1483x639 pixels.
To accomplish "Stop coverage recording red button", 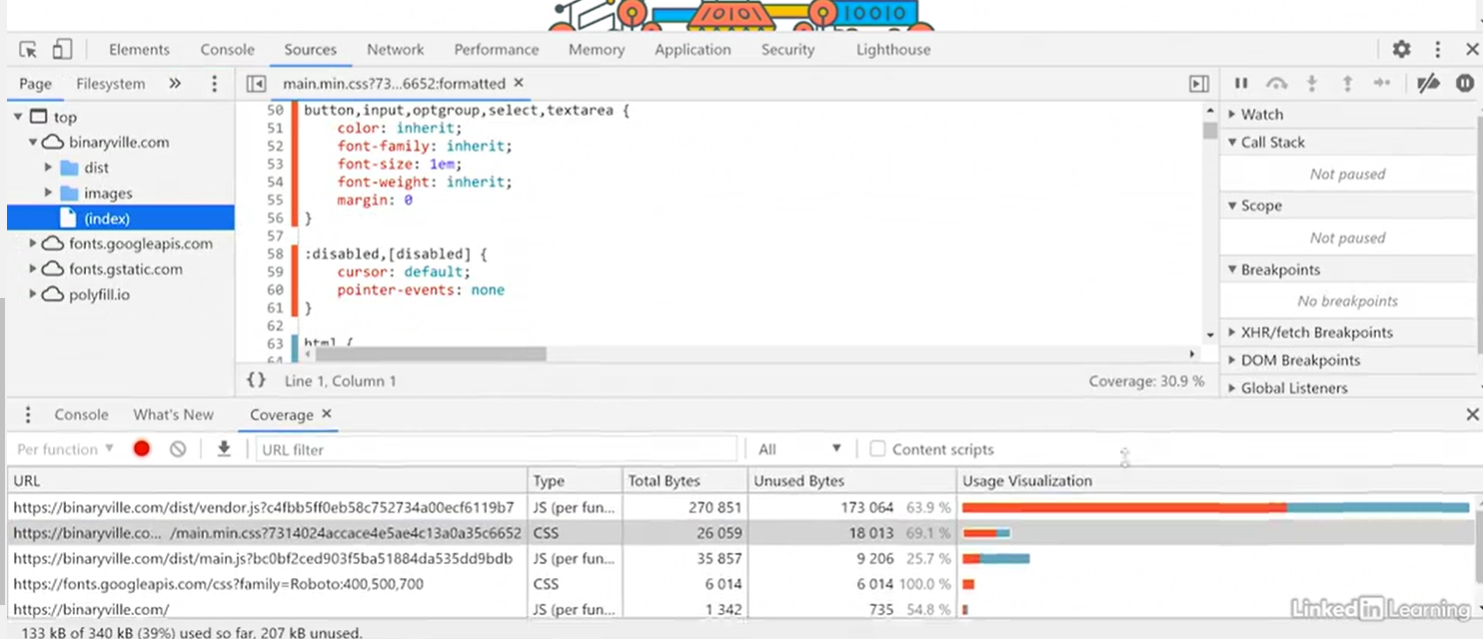I will 142,449.
